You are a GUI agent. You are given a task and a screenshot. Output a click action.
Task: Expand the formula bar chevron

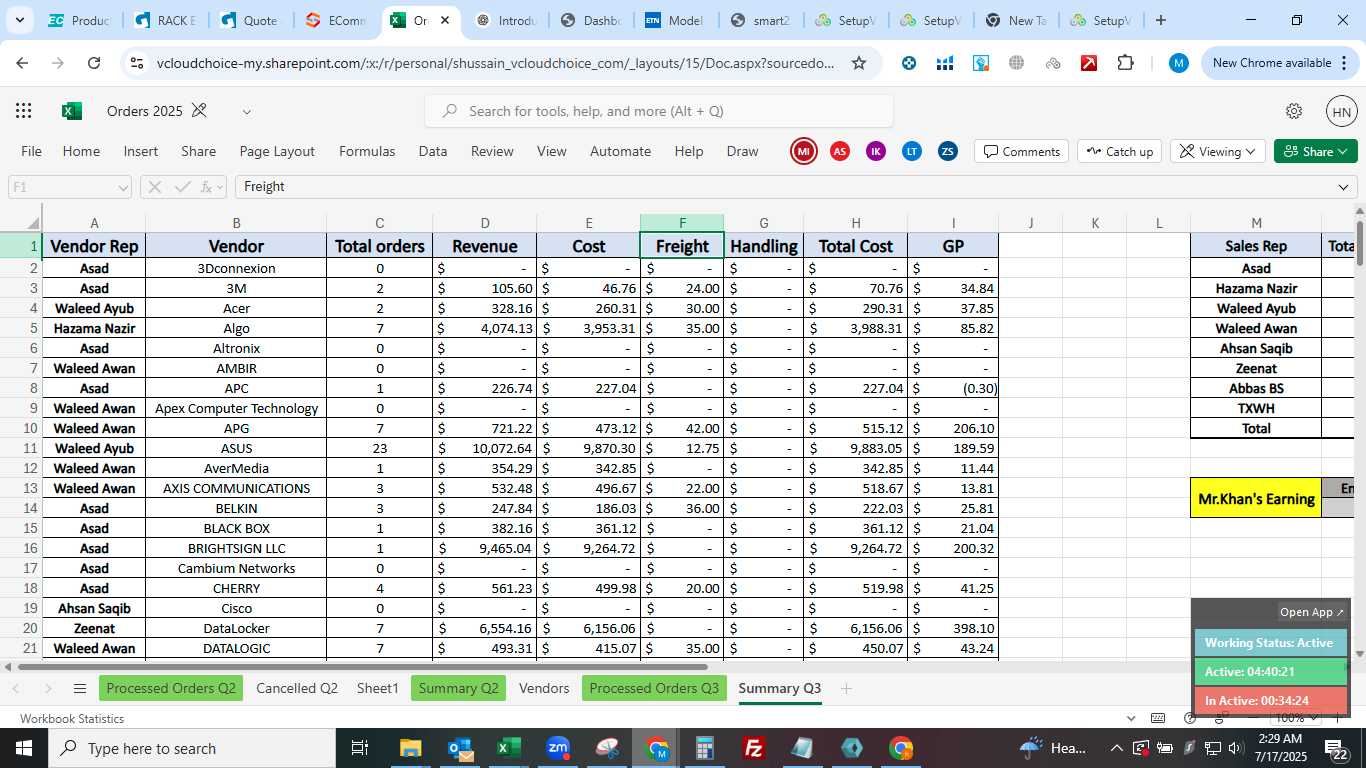tap(1343, 187)
